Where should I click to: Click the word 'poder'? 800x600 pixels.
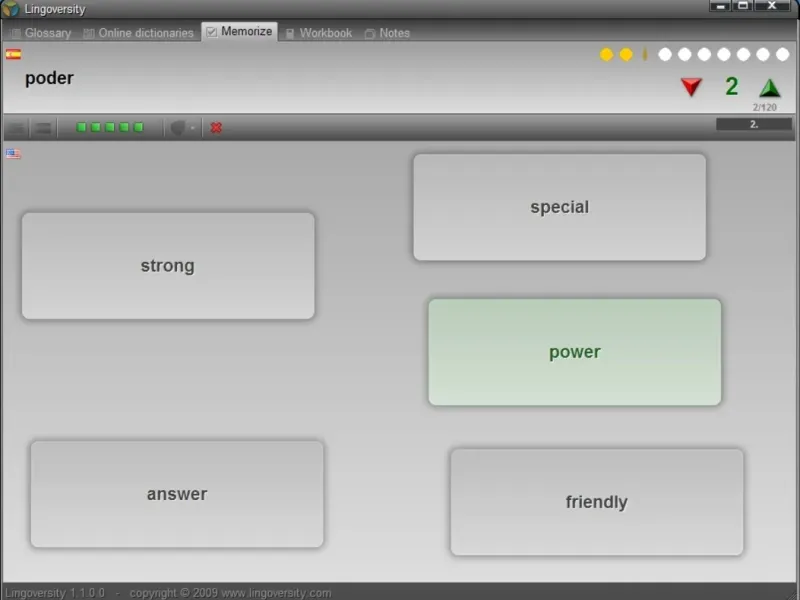click(49, 78)
